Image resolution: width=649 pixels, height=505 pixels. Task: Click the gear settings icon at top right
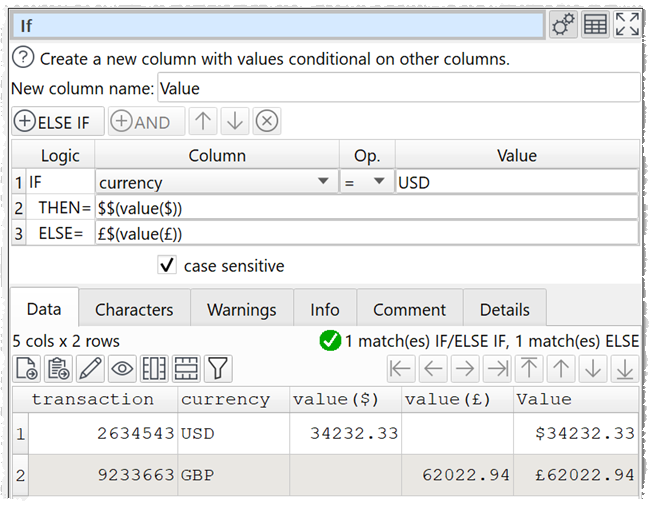coord(563,26)
